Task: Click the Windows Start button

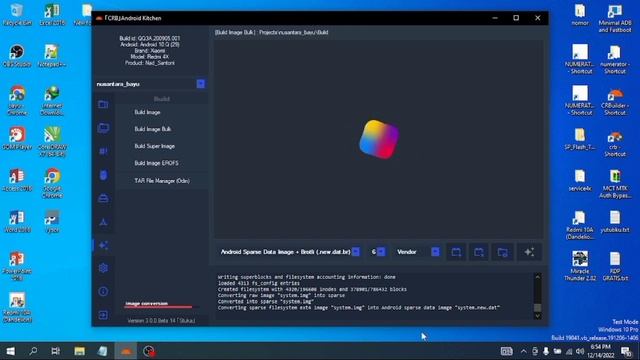Action: click(x=11, y=351)
